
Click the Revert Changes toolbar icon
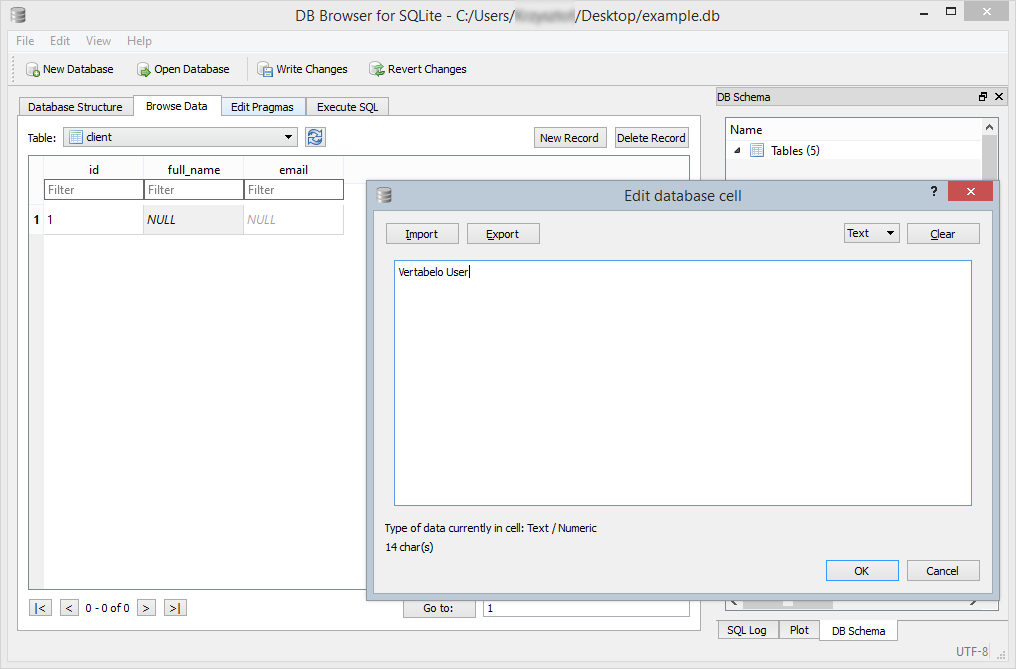377,69
